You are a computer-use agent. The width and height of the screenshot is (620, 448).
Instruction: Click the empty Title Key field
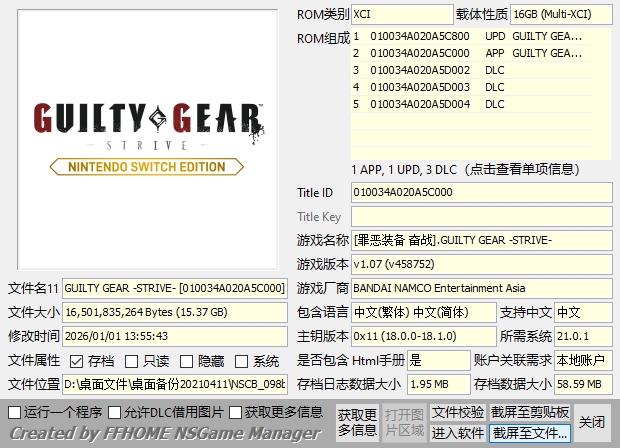click(x=482, y=217)
